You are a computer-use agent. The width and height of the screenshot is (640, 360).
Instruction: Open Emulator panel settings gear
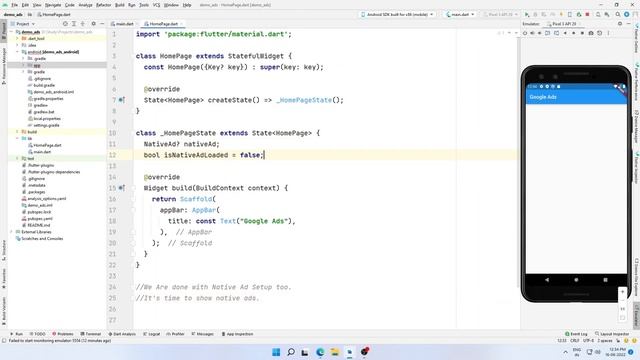pyautogui.click(x=620, y=24)
